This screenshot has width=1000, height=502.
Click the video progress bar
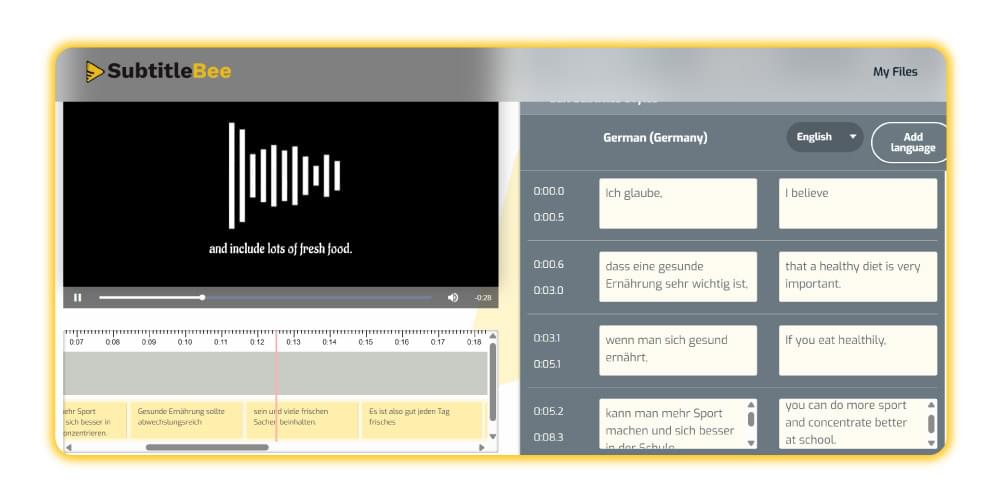coord(265,298)
